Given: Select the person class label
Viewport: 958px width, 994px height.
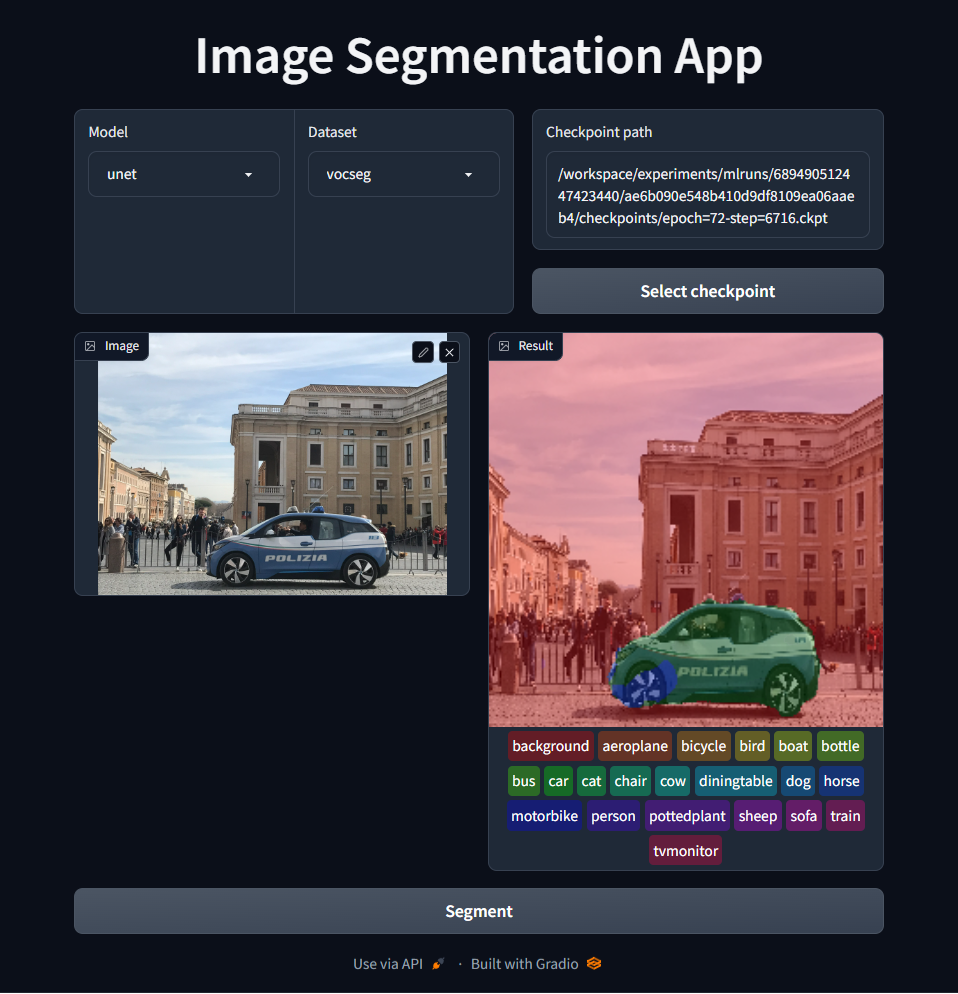Looking at the screenshot, I should coord(613,816).
